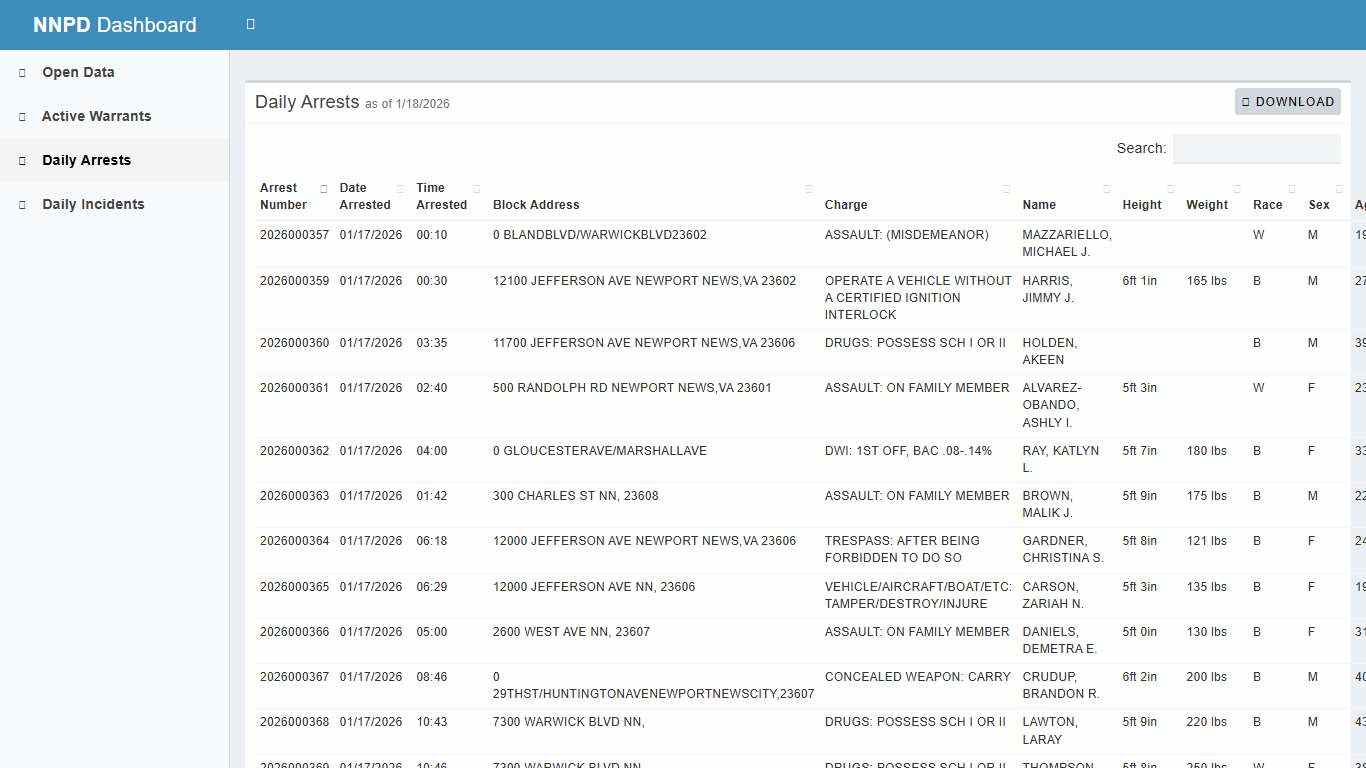Screen dimensions: 1366x768
Task: Click the Open Data sidebar icon
Action: tap(21, 72)
